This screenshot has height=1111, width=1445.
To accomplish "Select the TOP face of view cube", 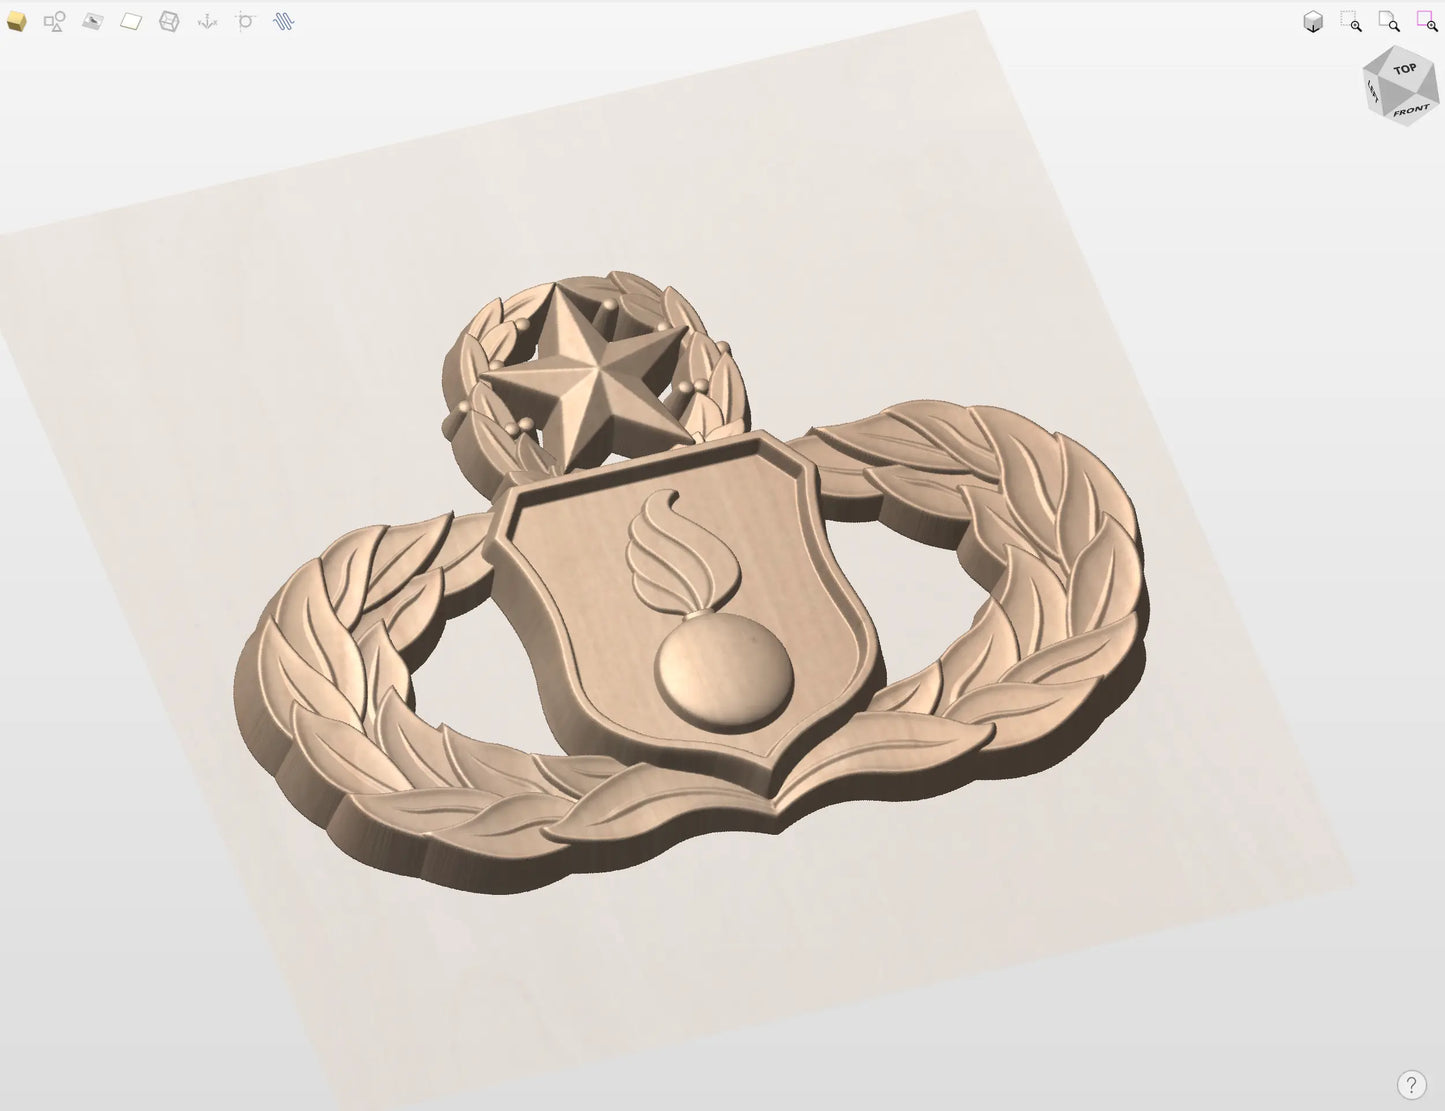I will click(1405, 70).
